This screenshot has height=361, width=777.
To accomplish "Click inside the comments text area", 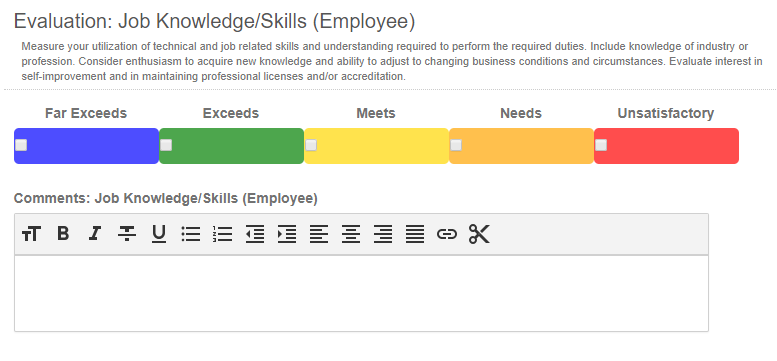I will tap(361, 293).
